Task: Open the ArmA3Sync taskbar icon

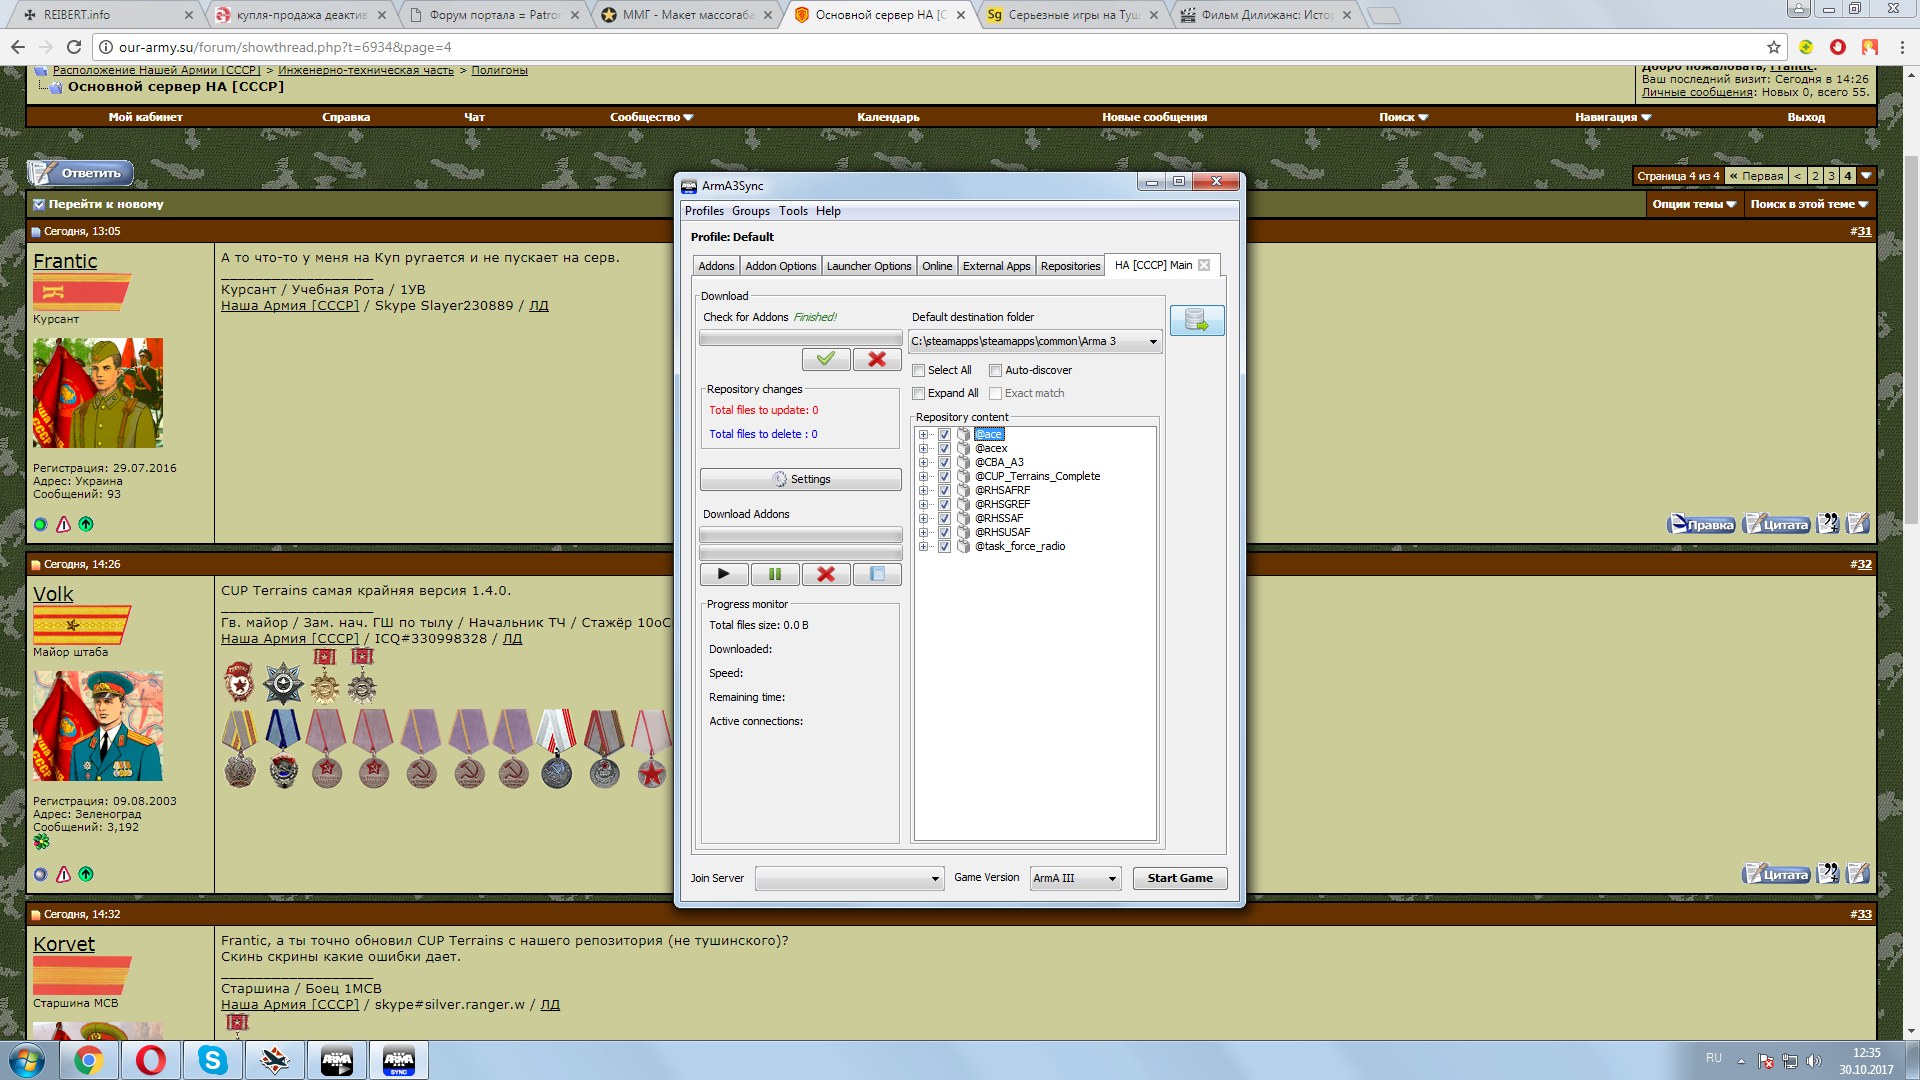Action: tap(398, 1060)
